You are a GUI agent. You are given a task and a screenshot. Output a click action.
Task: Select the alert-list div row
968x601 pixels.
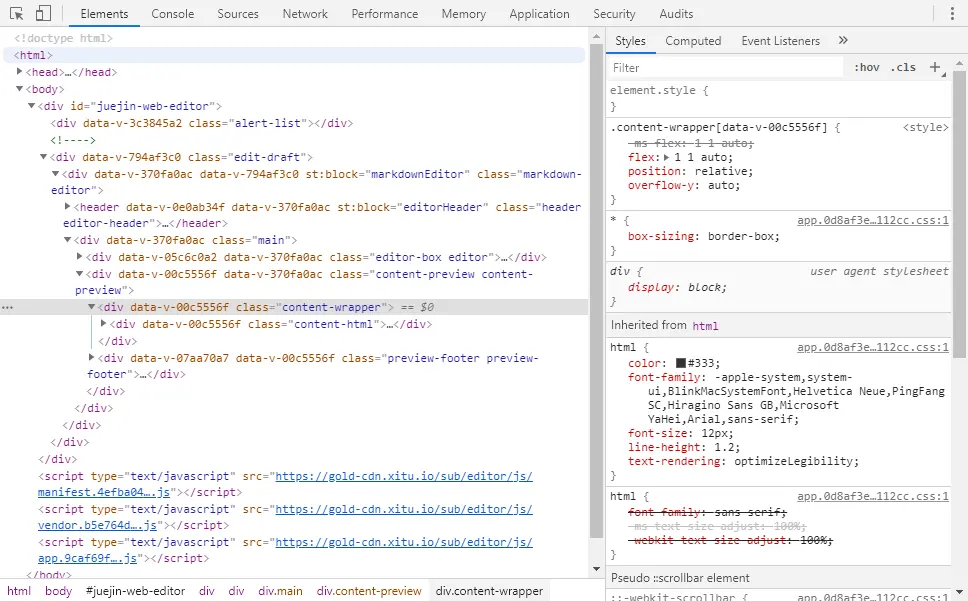click(201, 123)
